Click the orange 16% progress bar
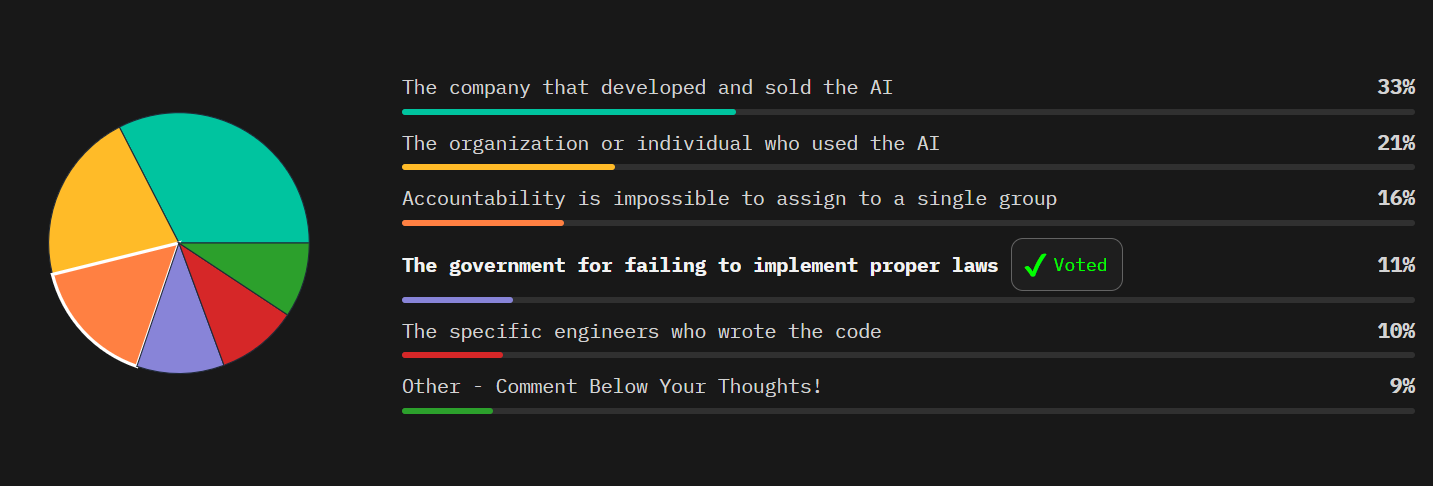This screenshot has height=486, width=1433. pos(483,222)
